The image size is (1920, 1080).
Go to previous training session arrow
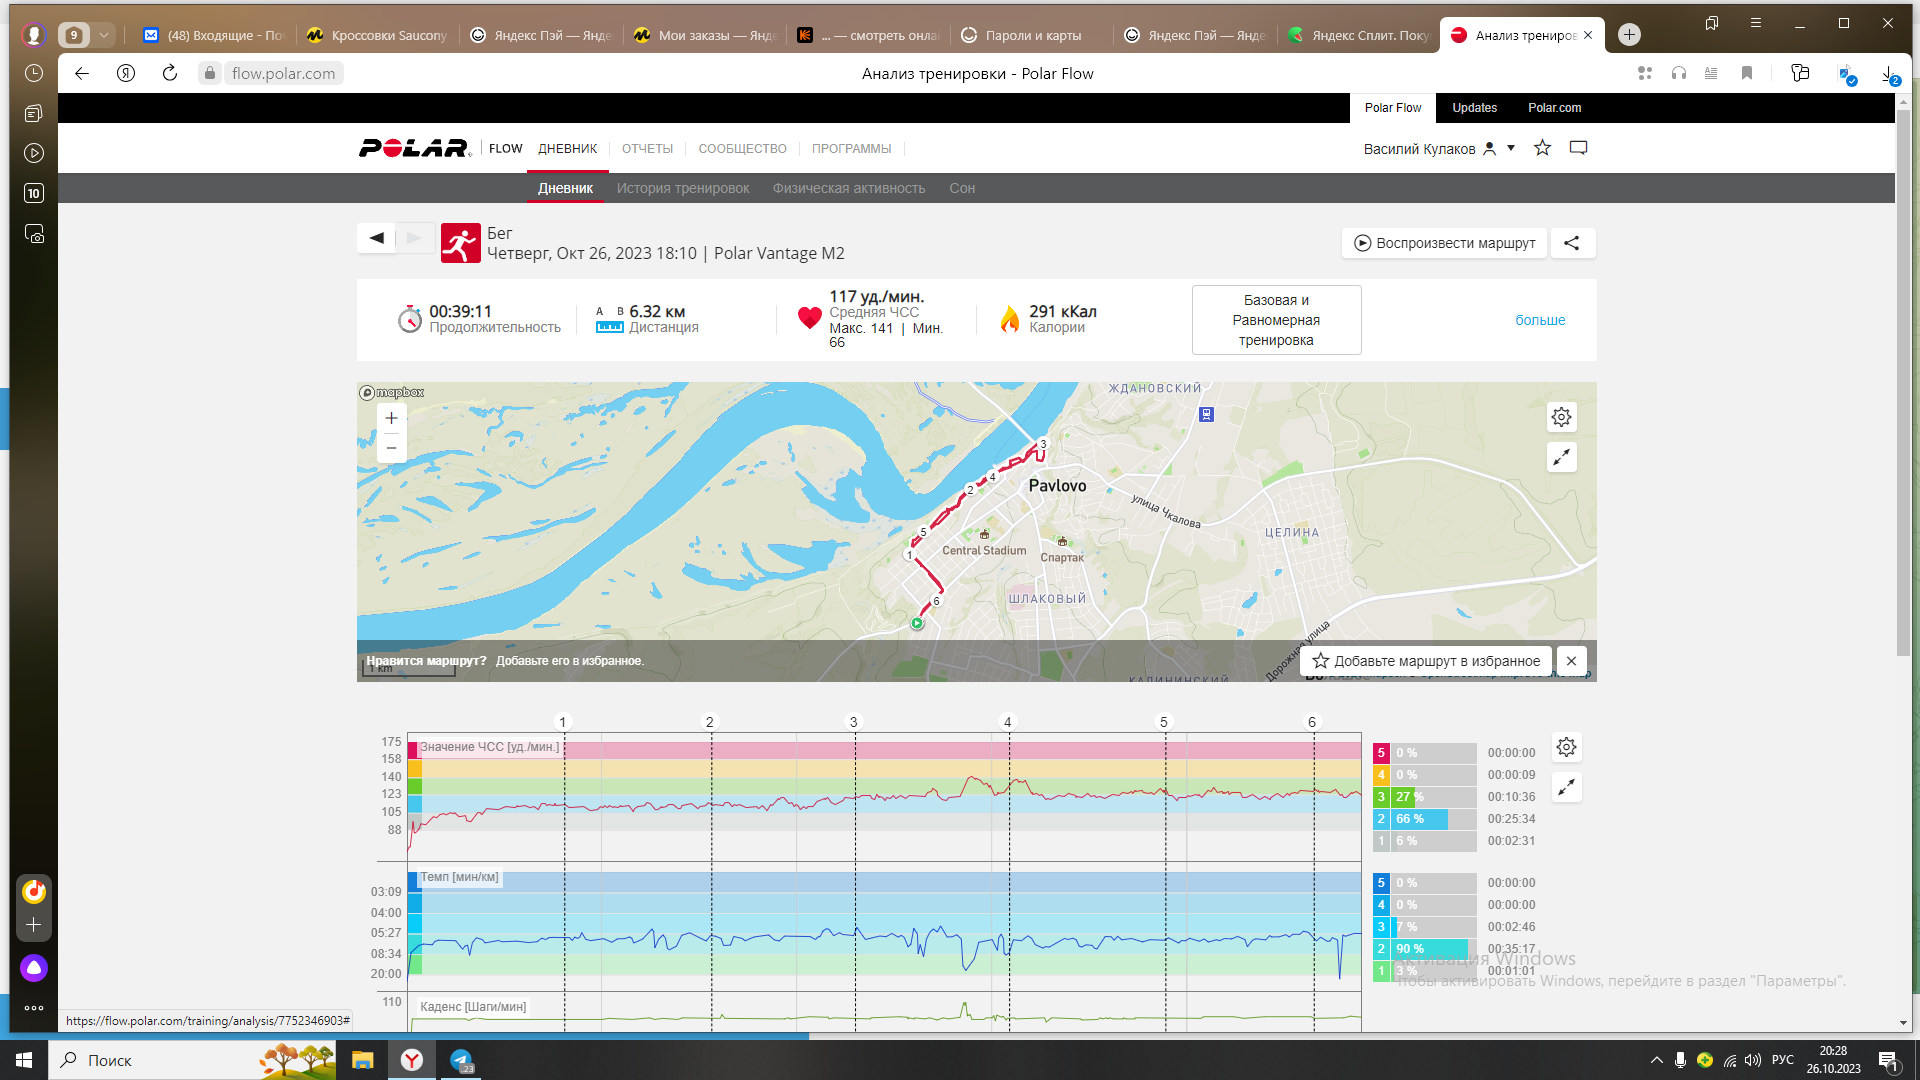click(377, 238)
